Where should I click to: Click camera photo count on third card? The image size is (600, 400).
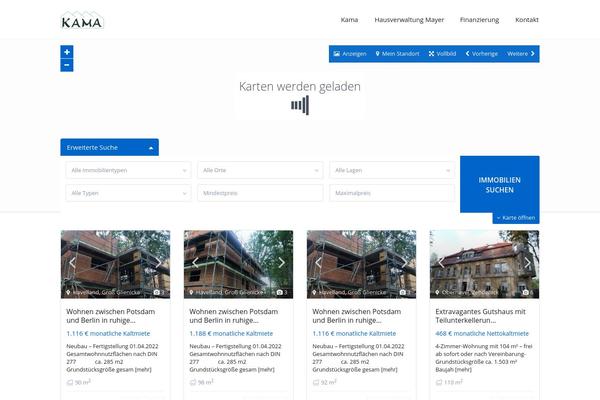405,292
